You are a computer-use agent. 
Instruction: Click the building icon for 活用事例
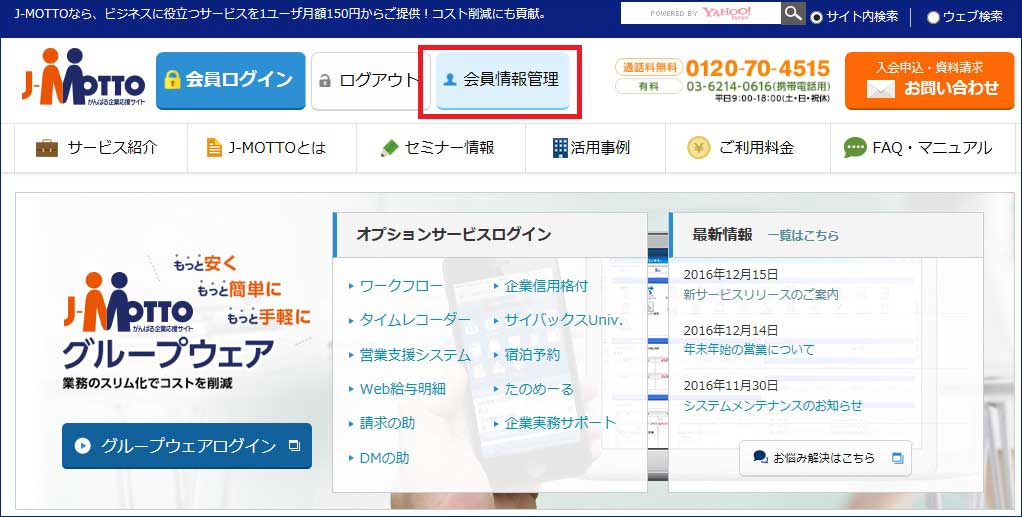tap(560, 148)
